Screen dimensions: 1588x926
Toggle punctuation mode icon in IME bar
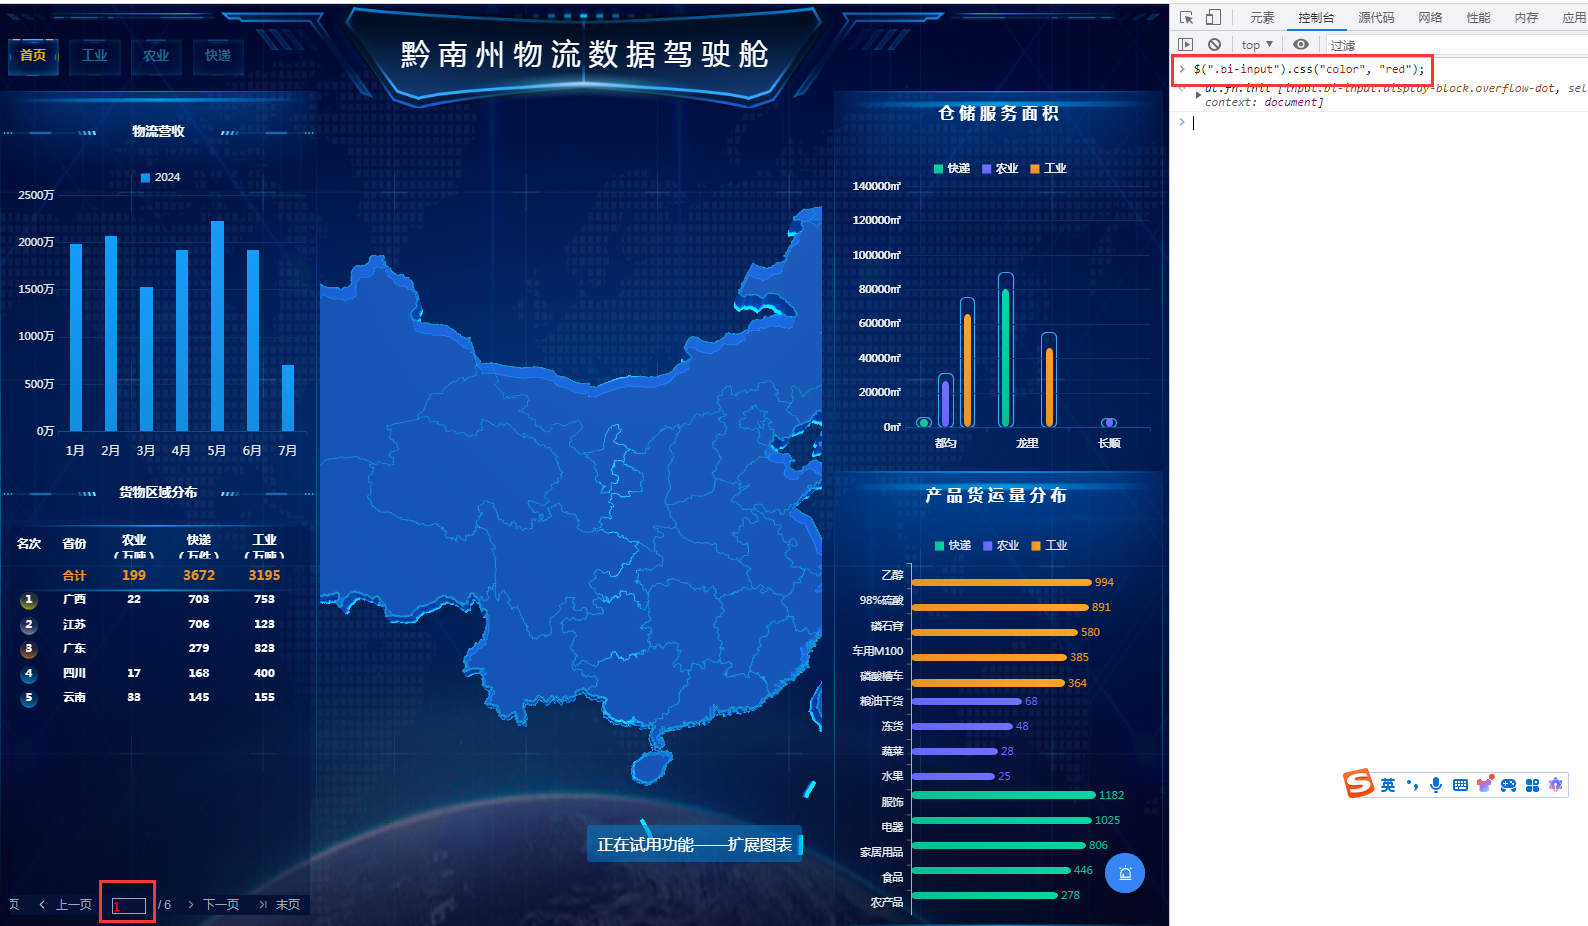click(1412, 785)
